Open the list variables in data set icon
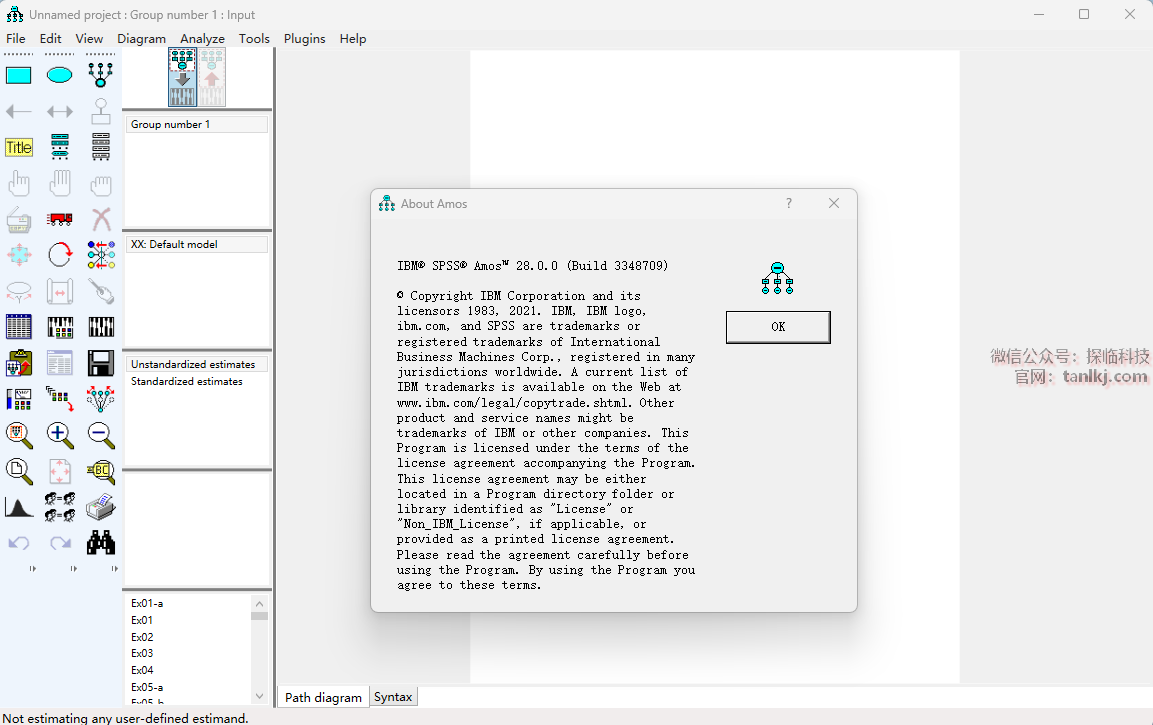Viewport: 1153px width, 725px height. tap(101, 147)
